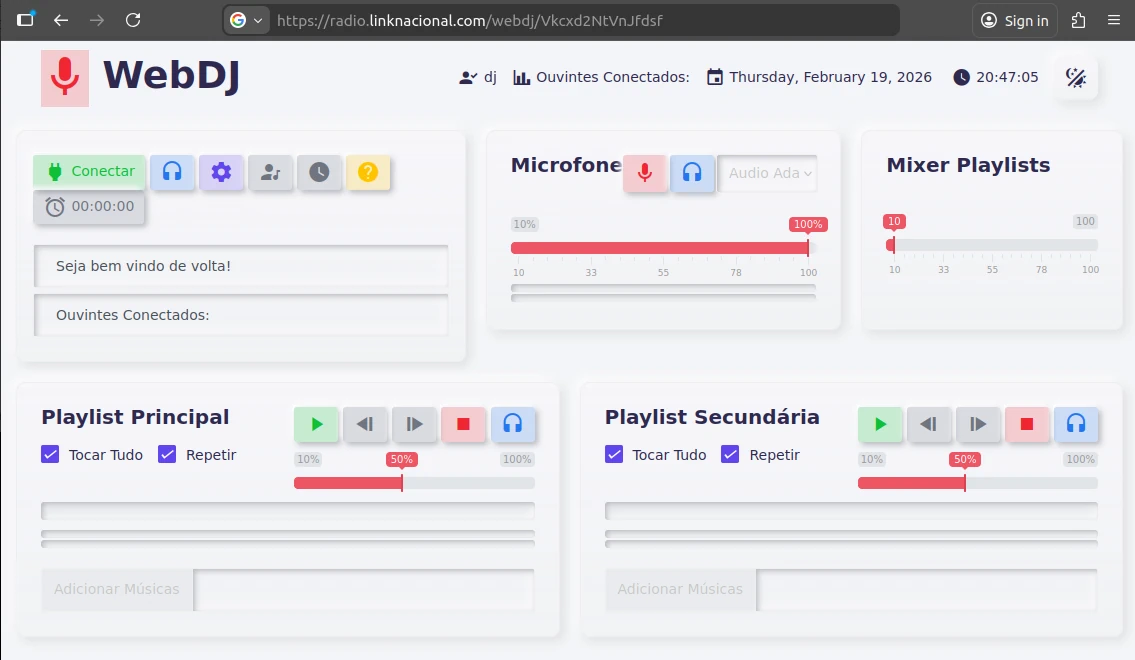Click the headphones icon next to Conectar
This screenshot has height=660, width=1135.
pos(172,172)
